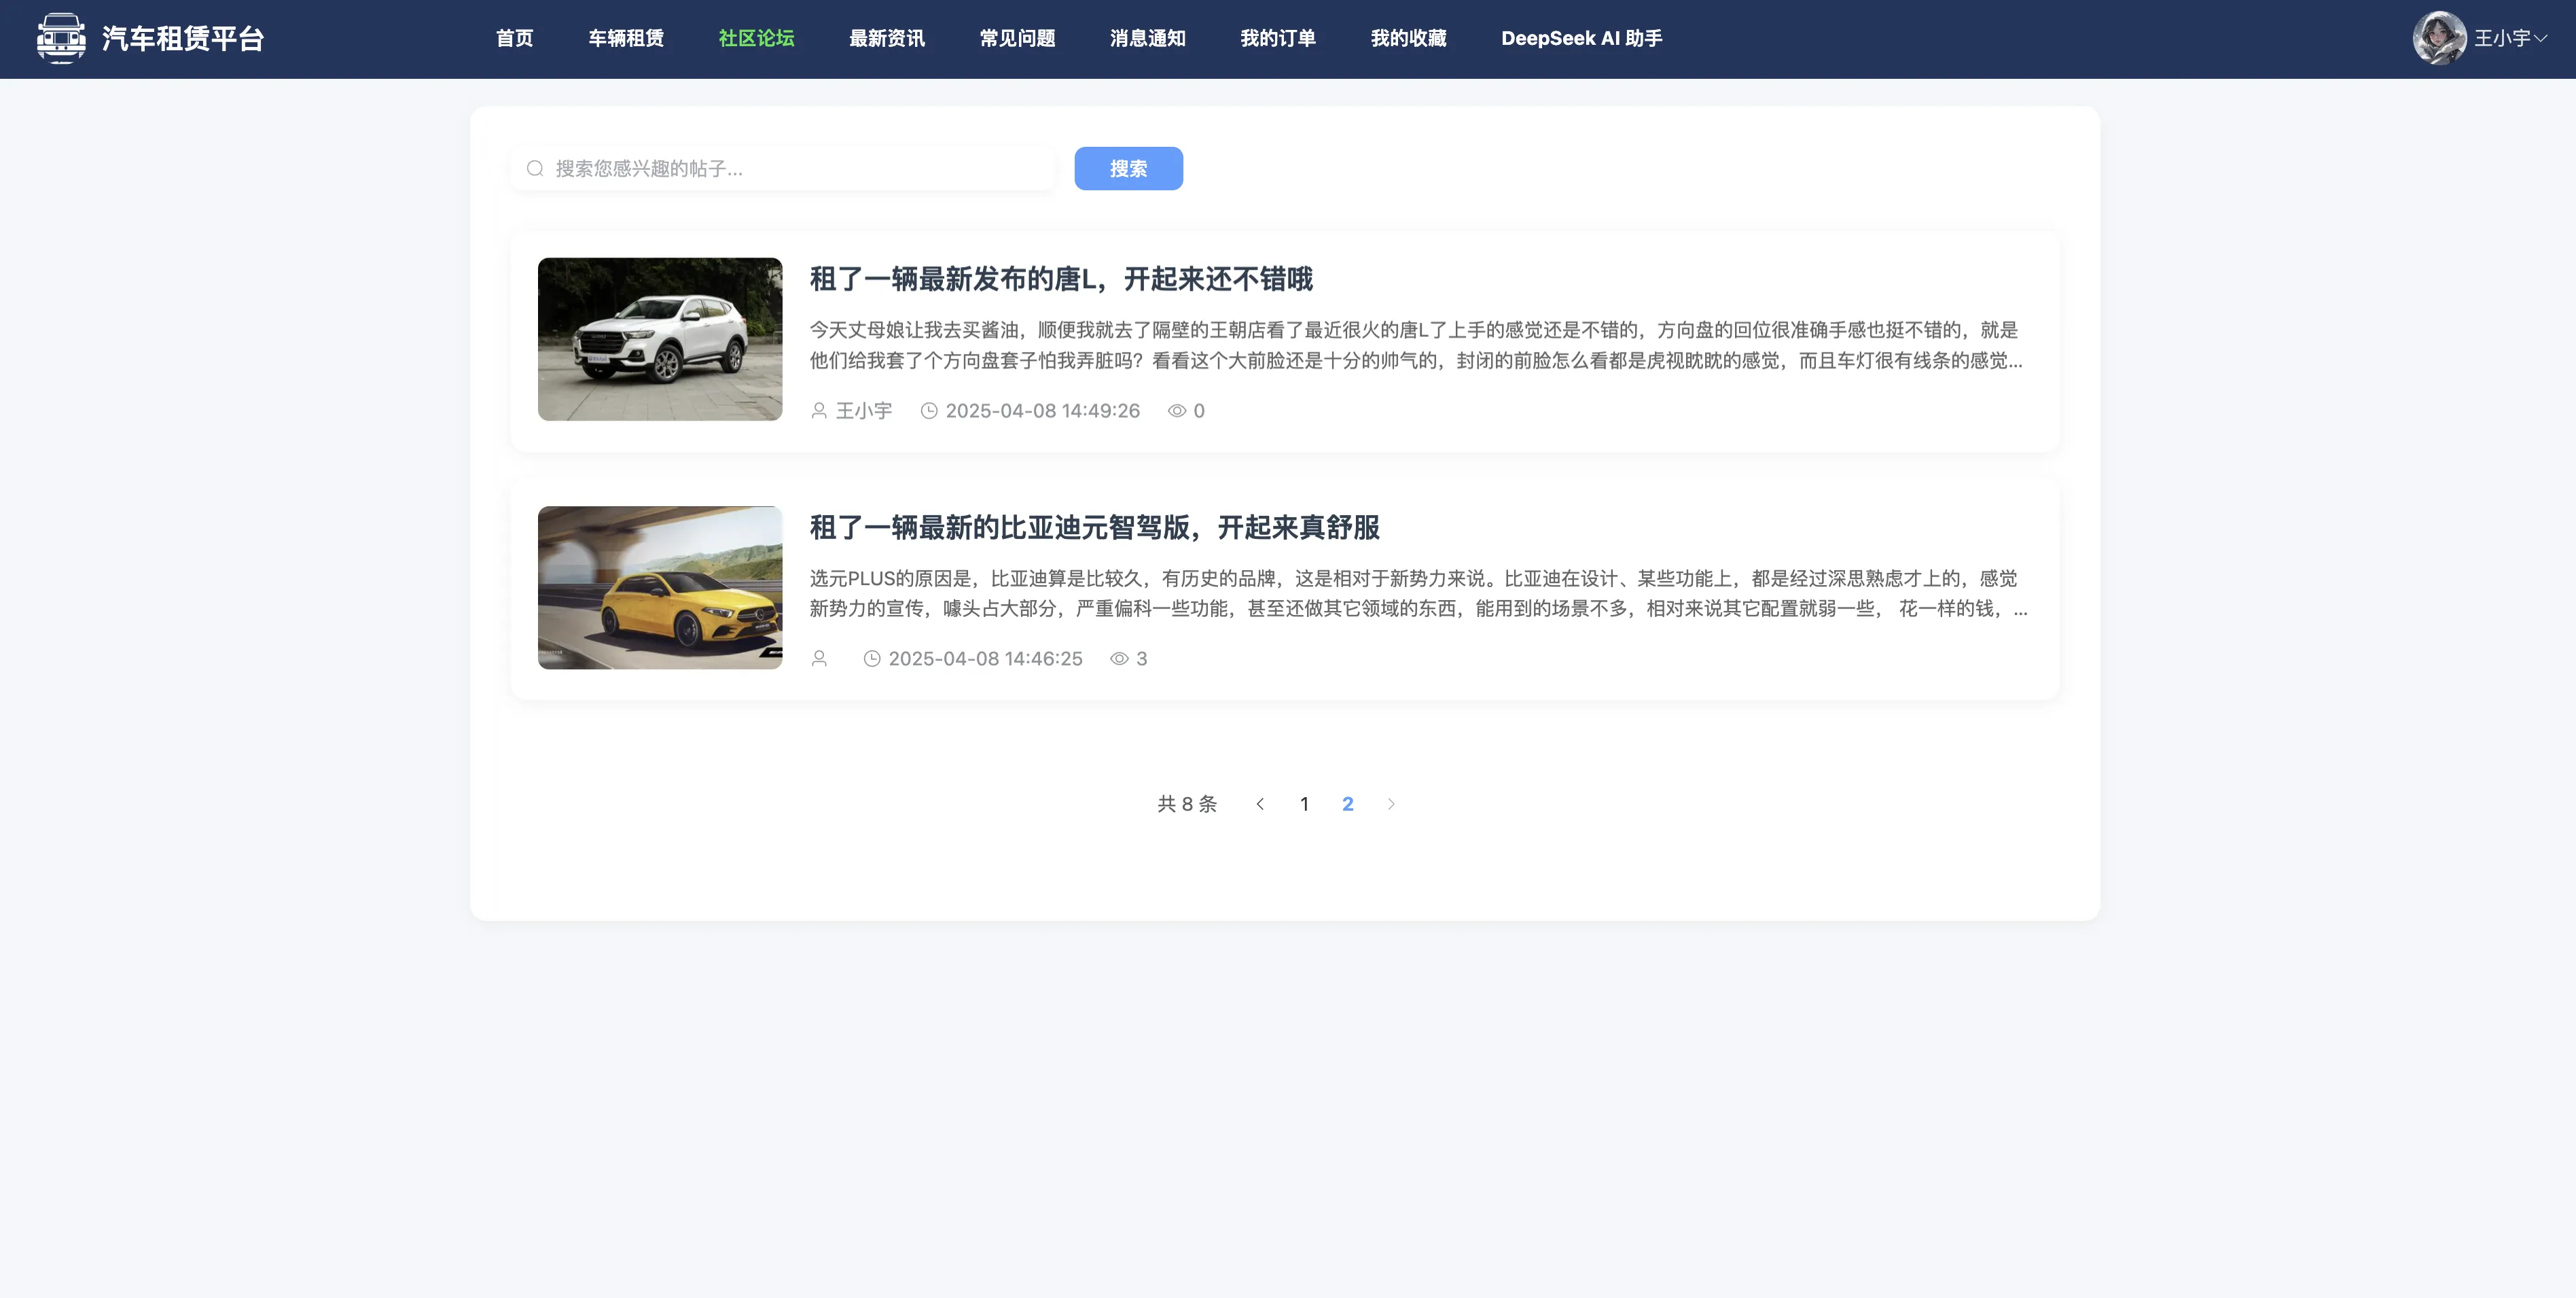Click the author icon on second post

[x=819, y=659]
